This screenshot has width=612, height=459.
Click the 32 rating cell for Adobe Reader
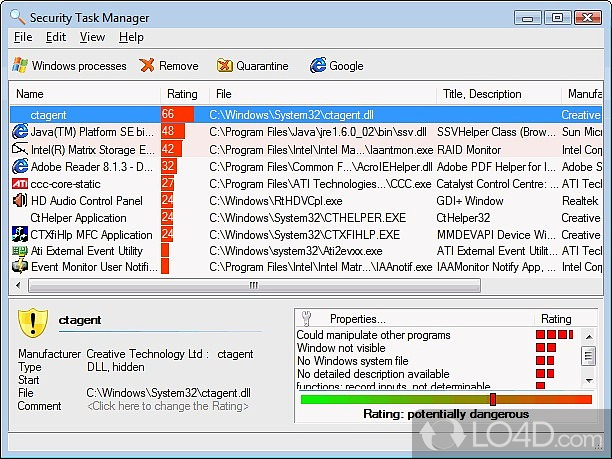coord(169,166)
